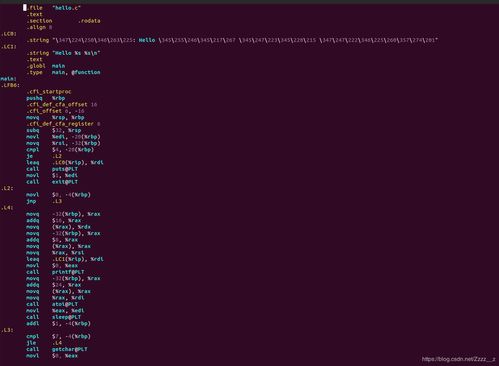Click the jmp .L3 instruction

[44, 201]
